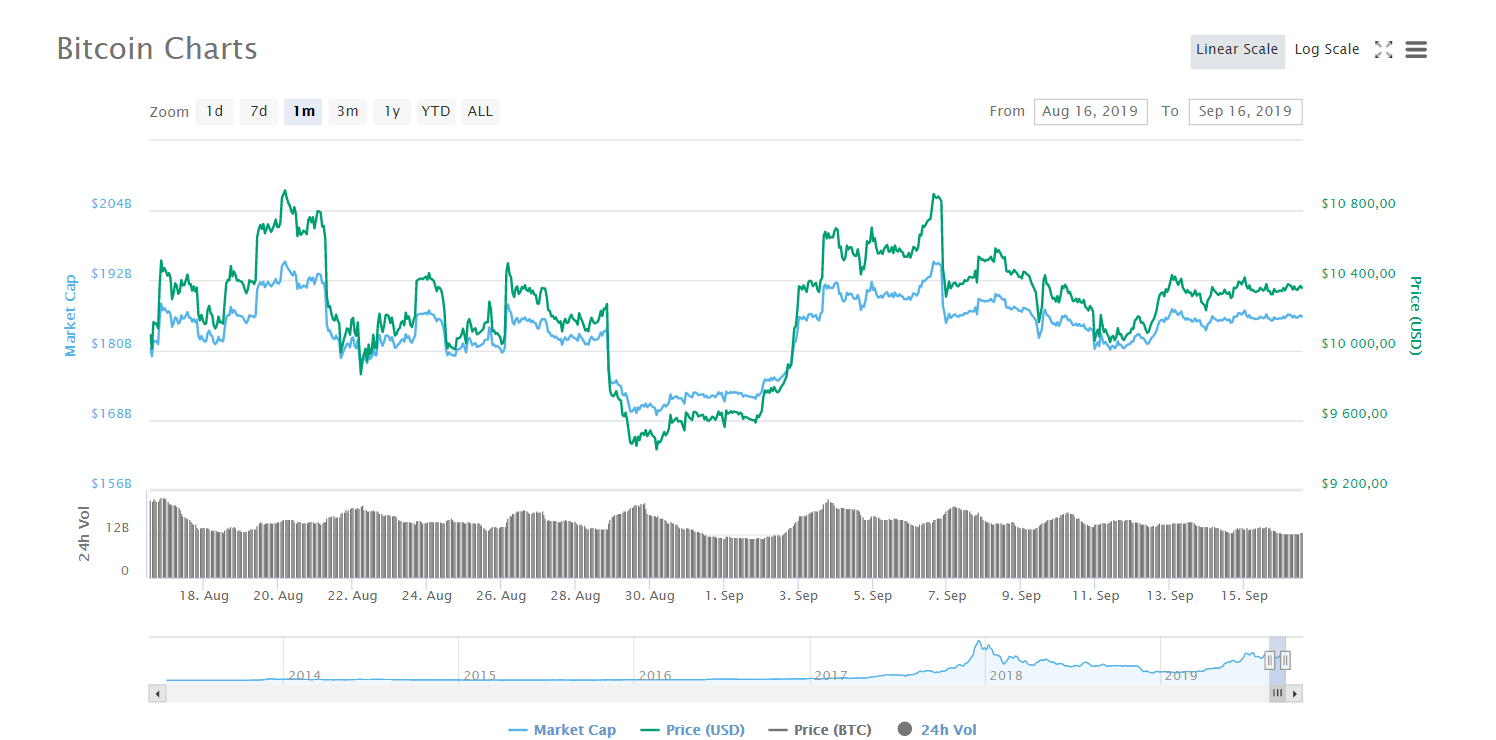Viewport: 1496px width, 740px height.
Task: Click the navigator scrollbar left arrow
Action: point(157,693)
